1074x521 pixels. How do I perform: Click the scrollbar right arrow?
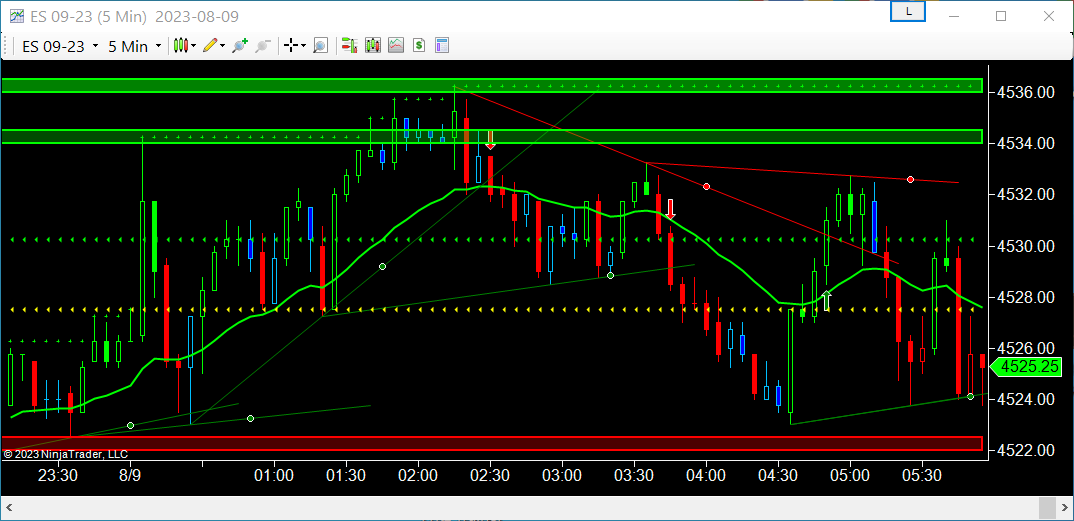click(1063, 508)
